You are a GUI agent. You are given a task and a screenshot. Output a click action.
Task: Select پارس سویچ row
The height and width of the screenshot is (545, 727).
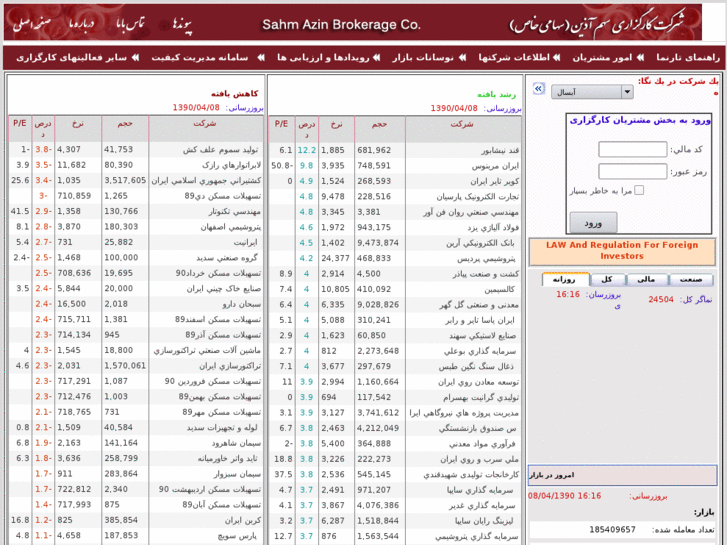136,535
